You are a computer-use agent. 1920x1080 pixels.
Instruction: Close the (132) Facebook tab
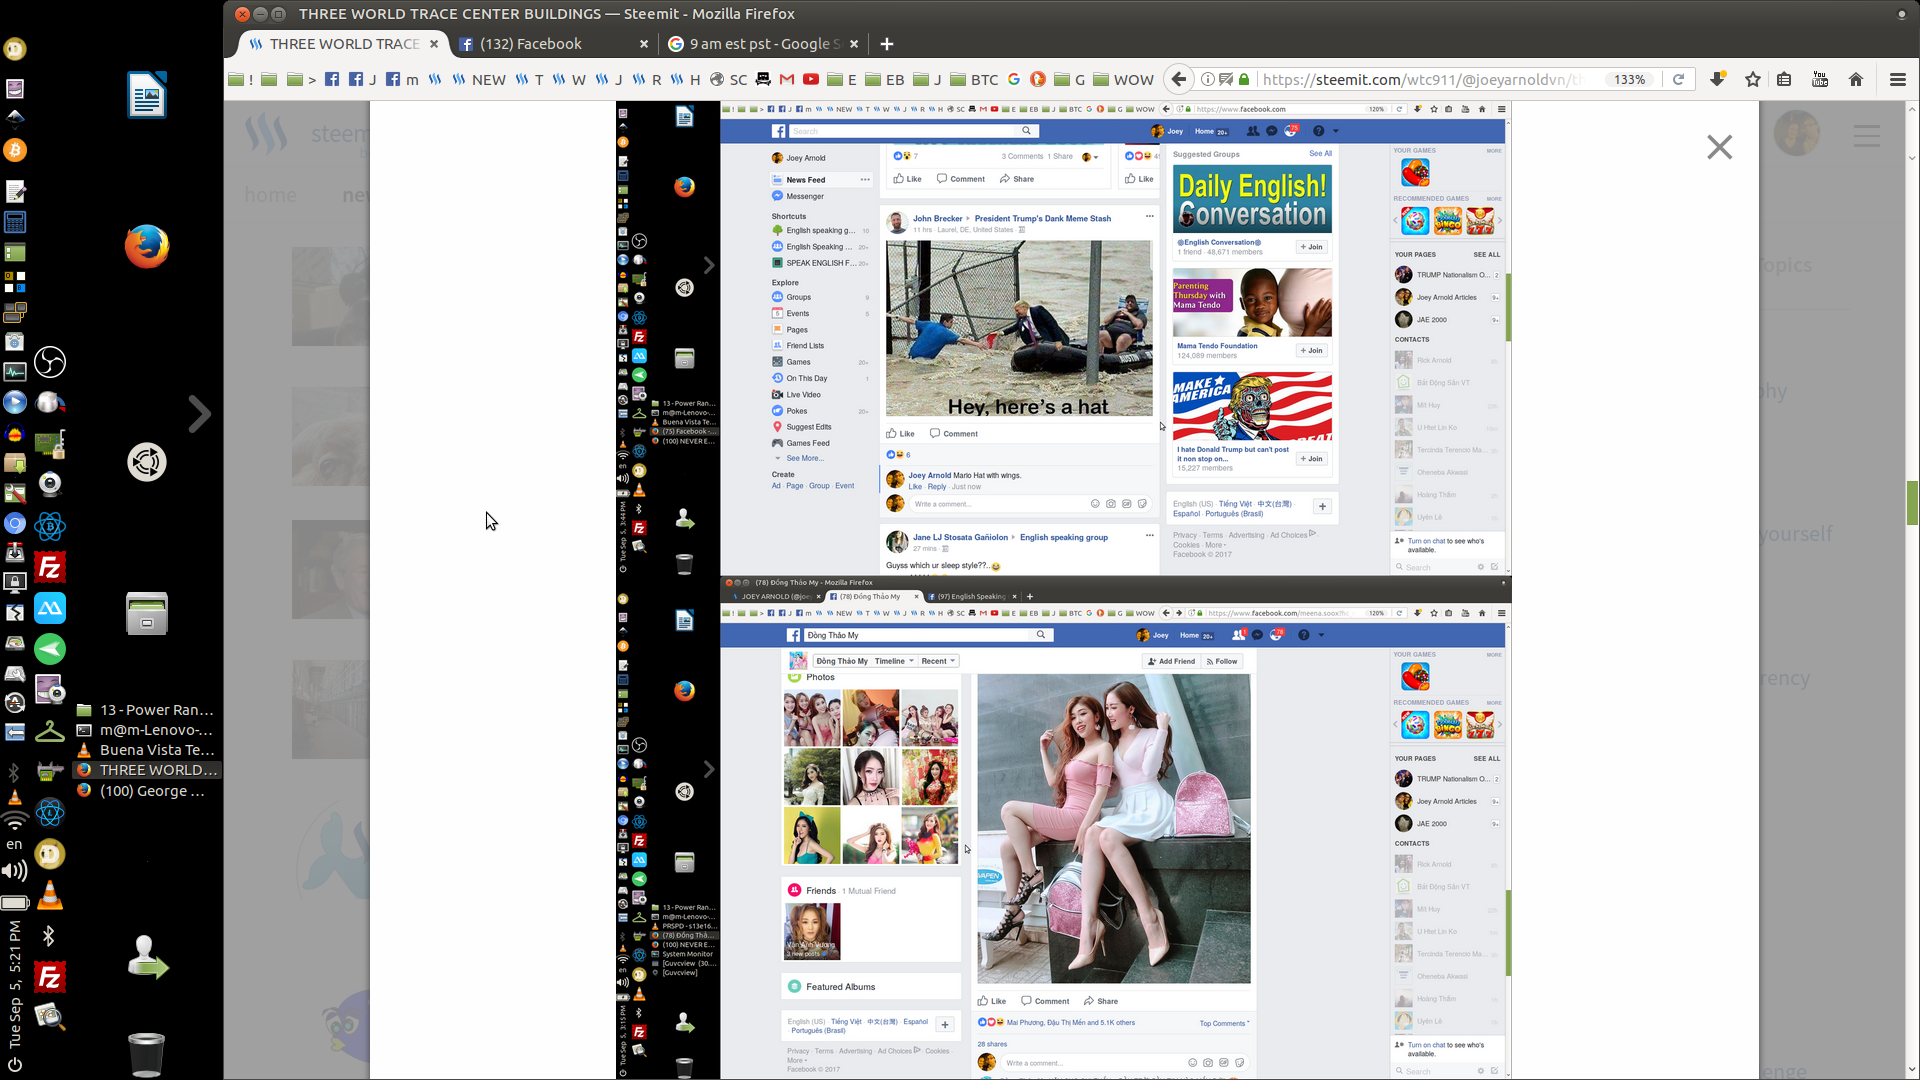tap(643, 44)
